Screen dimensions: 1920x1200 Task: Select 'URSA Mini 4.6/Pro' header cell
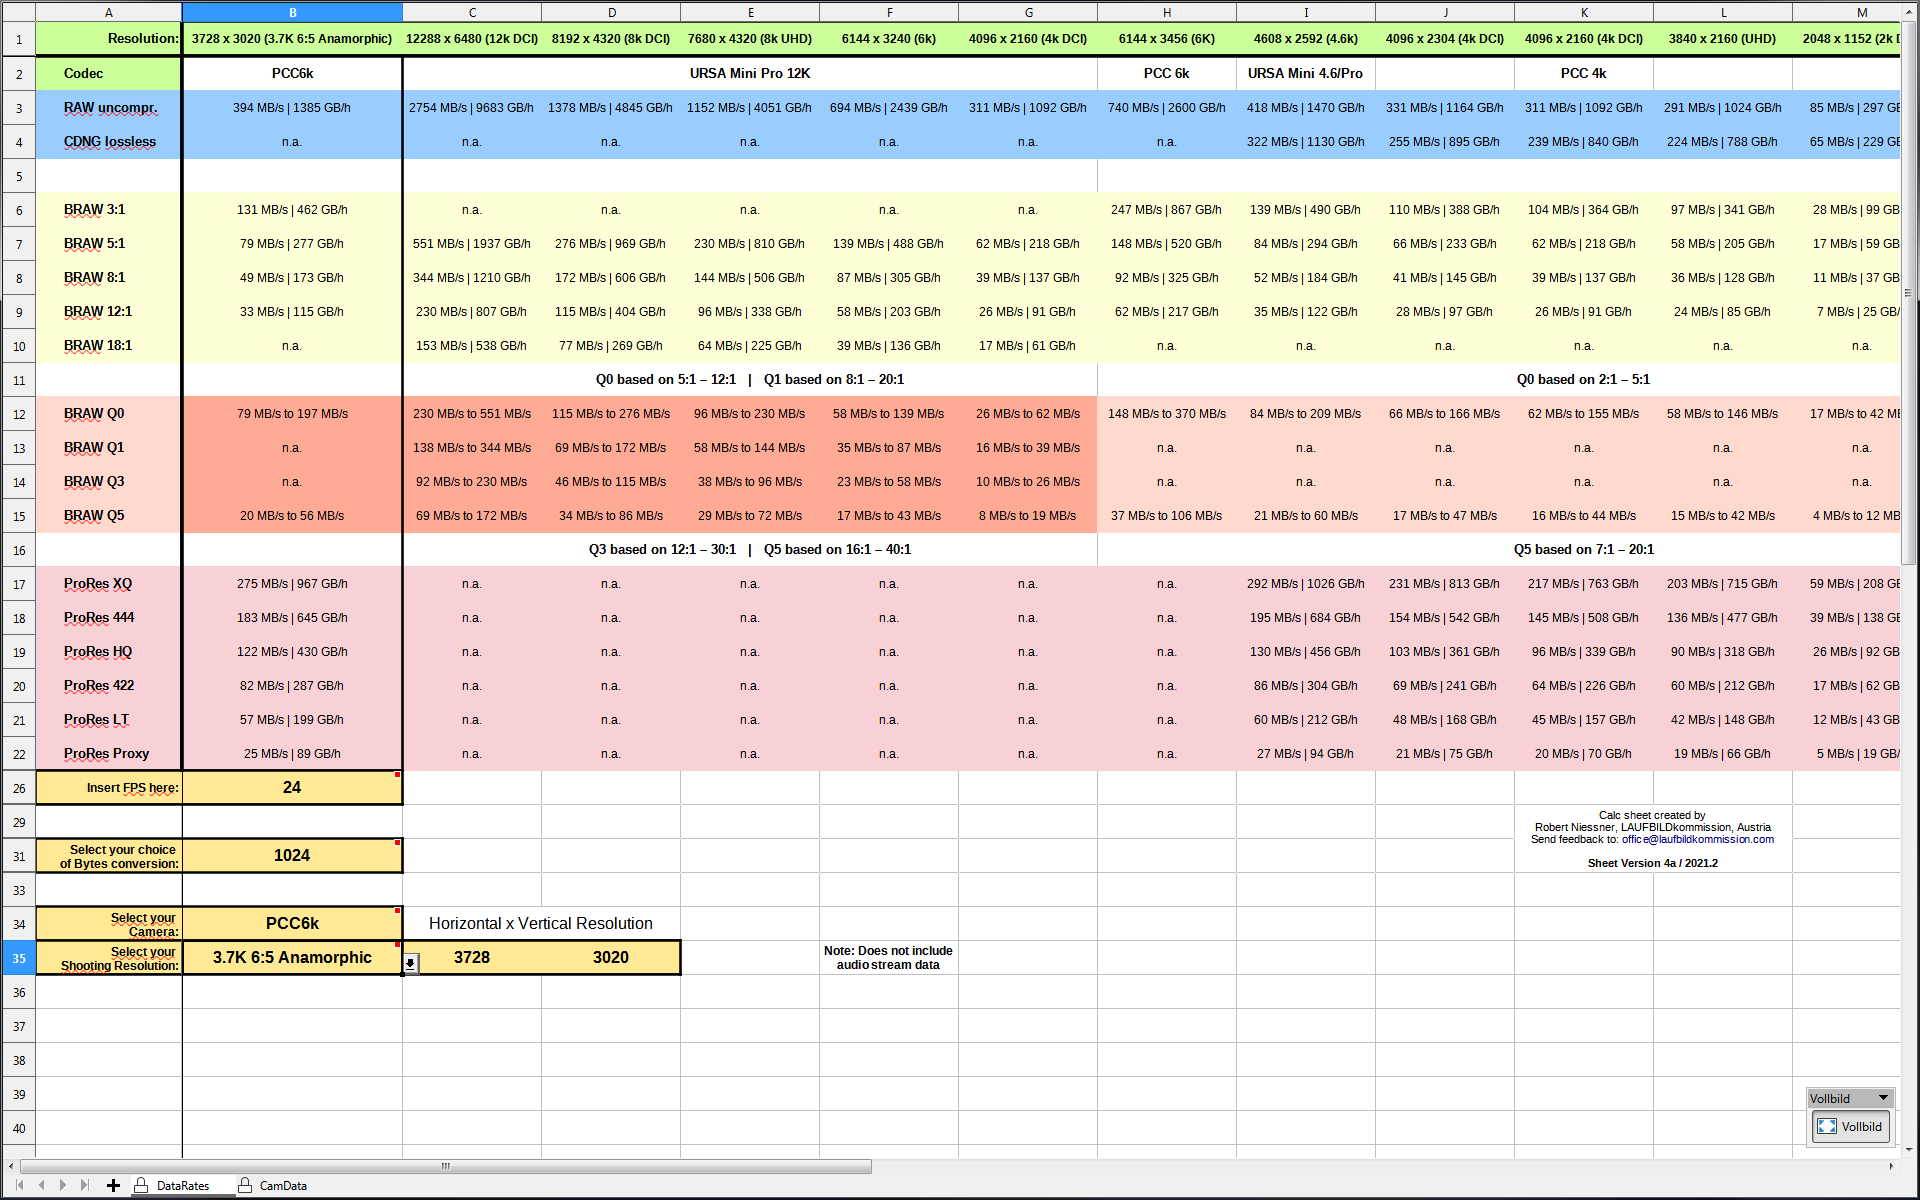1305,73
